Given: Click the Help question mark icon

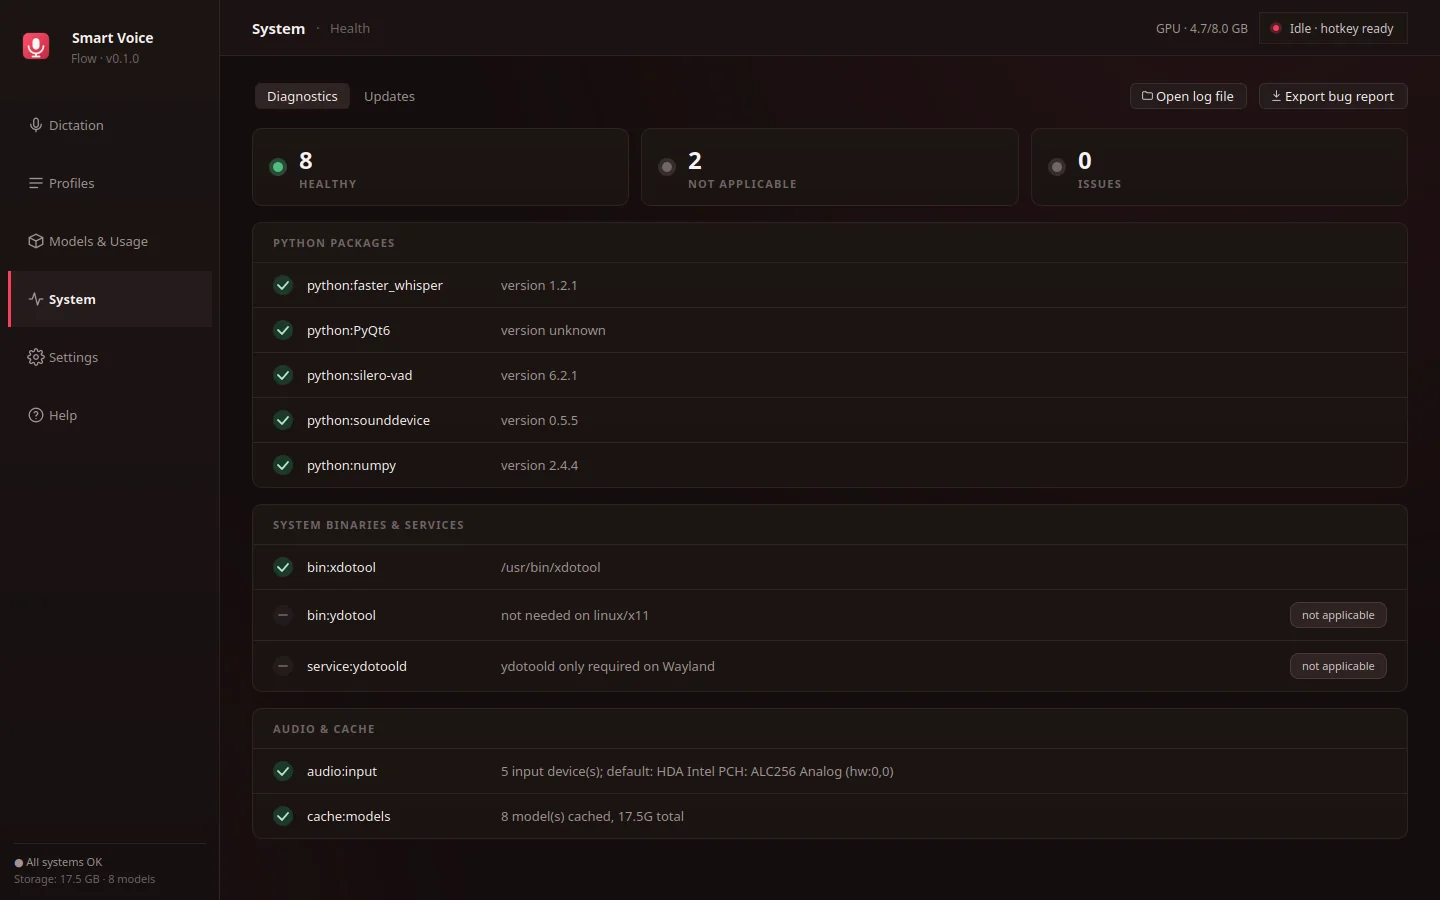Looking at the screenshot, I should click(36, 415).
